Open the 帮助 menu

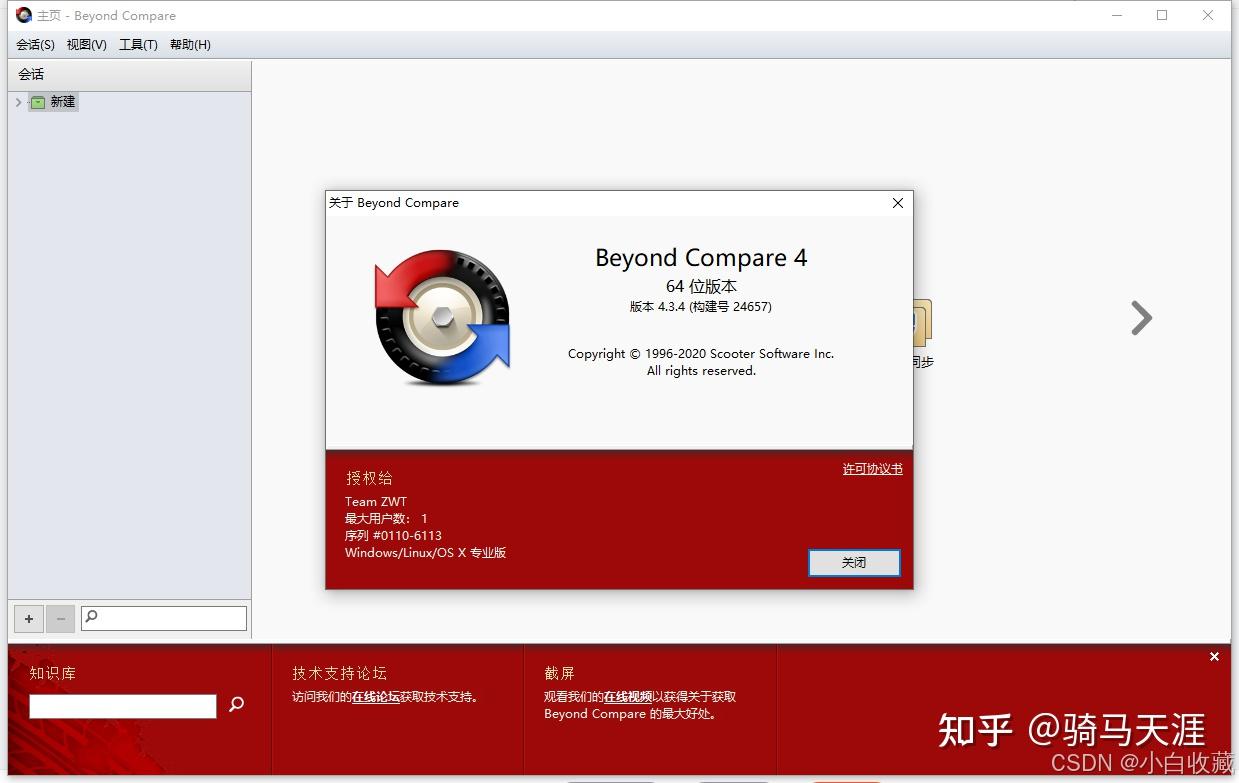coord(189,44)
